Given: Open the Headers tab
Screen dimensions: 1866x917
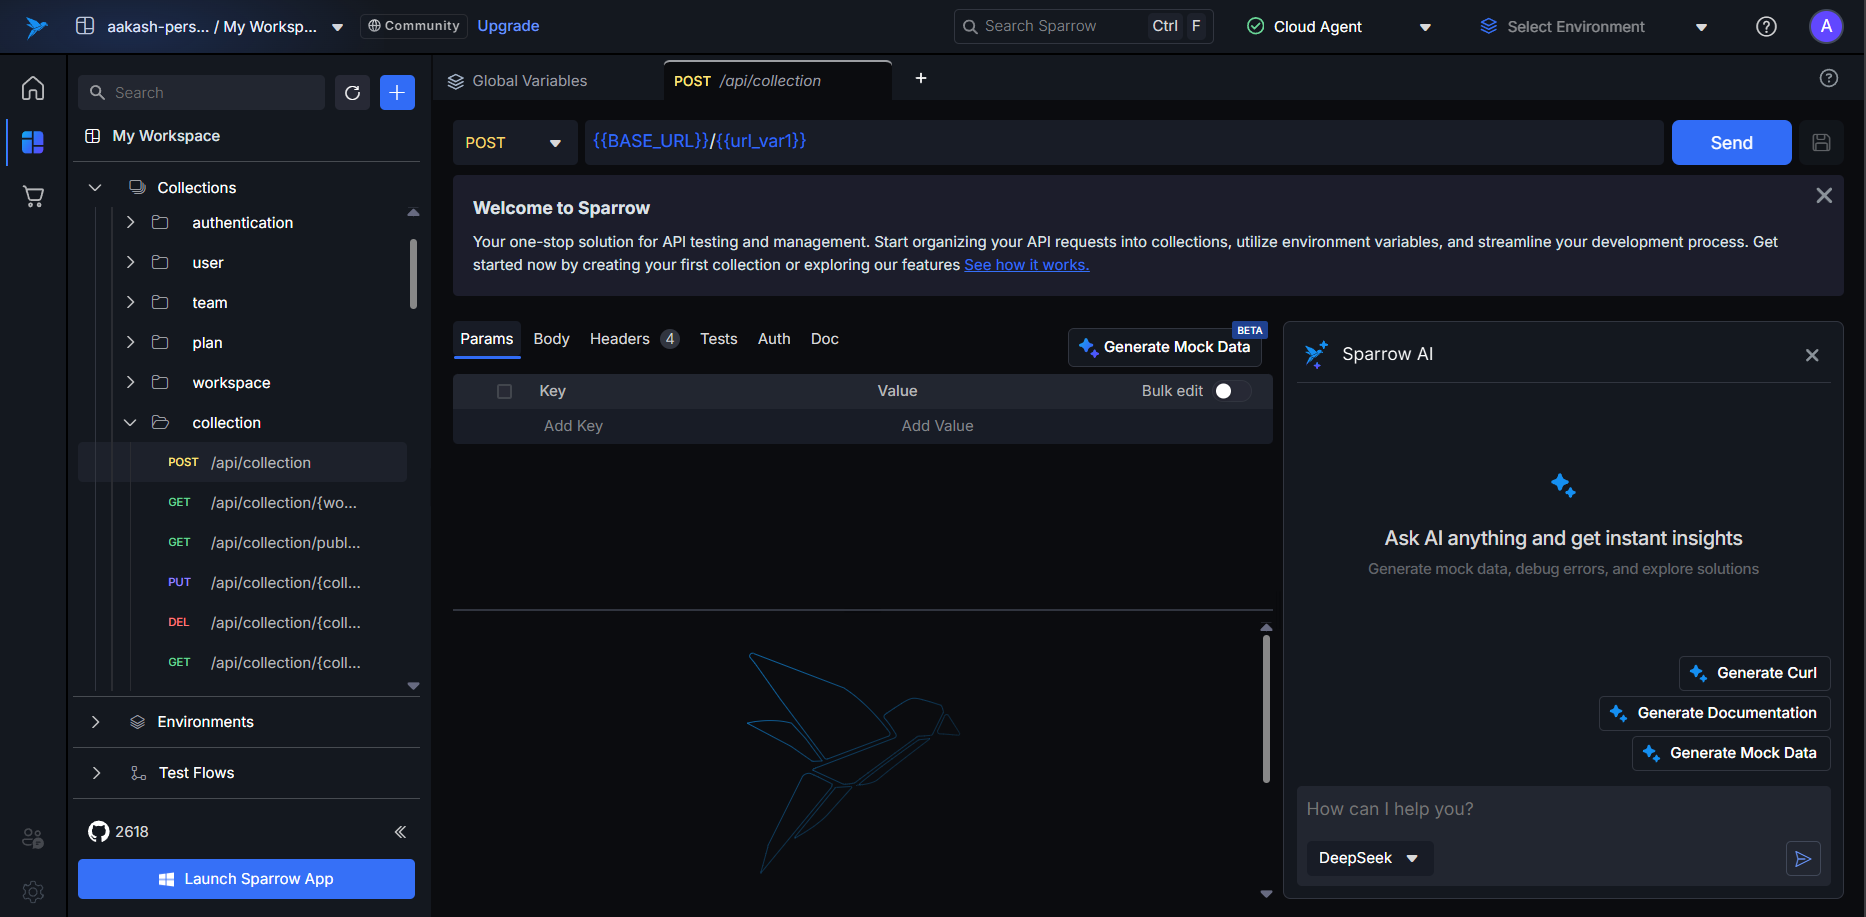Looking at the screenshot, I should [634, 339].
